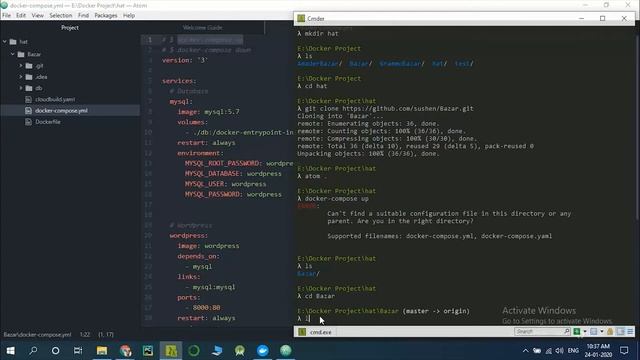Click the Cmder window title icon
The height and width of the screenshot is (360, 640).
(x=301, y=18)
